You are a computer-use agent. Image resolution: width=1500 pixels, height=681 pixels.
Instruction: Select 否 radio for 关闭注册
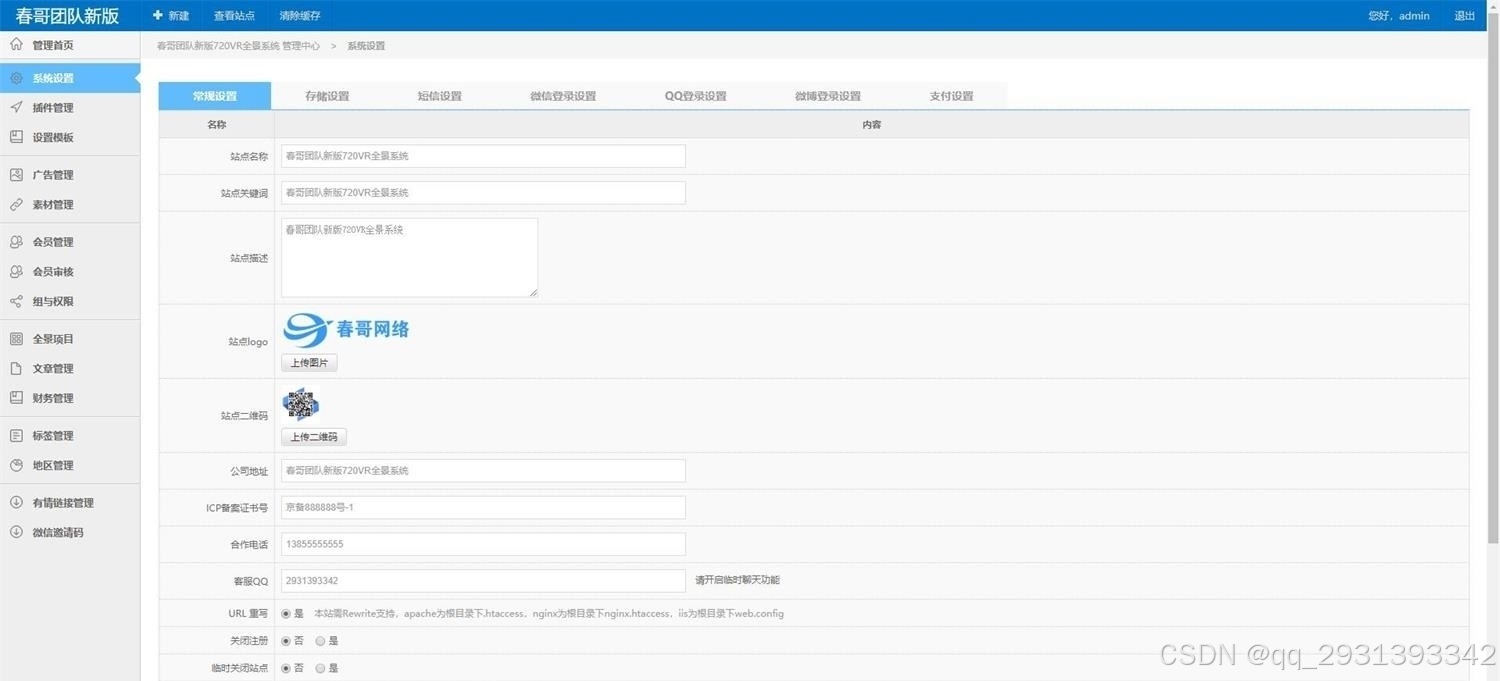(x=286, y=641)
